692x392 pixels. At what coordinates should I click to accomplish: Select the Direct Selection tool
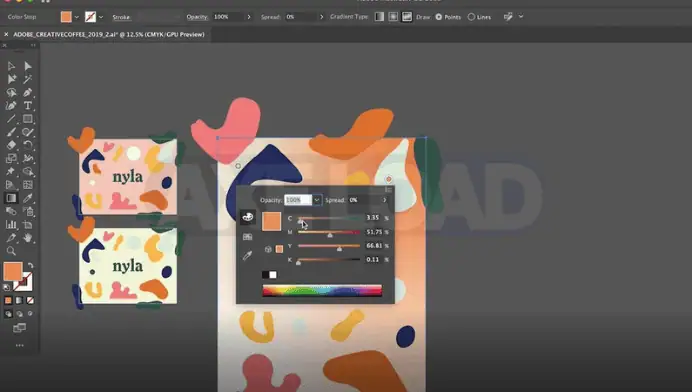28,66
